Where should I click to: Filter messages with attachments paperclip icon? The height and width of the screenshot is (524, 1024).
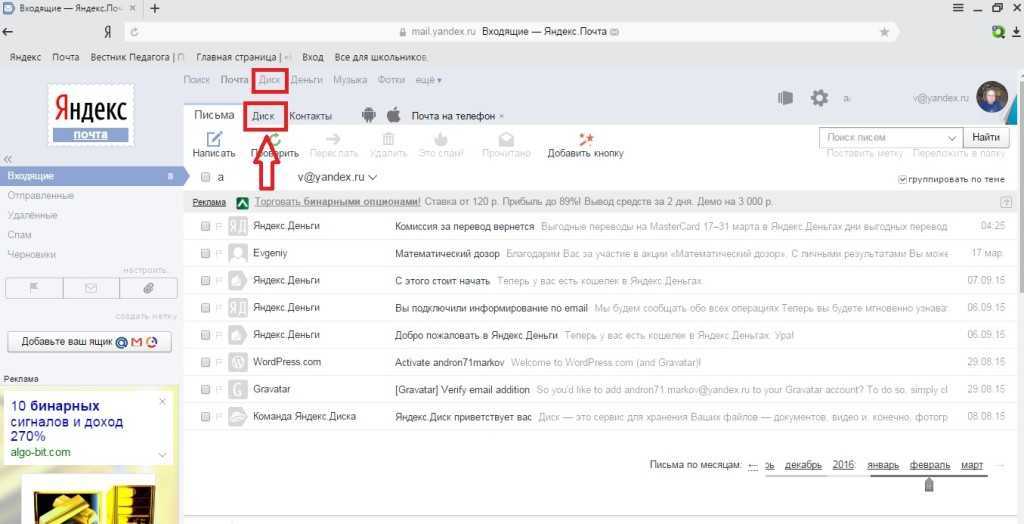coord(148,288)
